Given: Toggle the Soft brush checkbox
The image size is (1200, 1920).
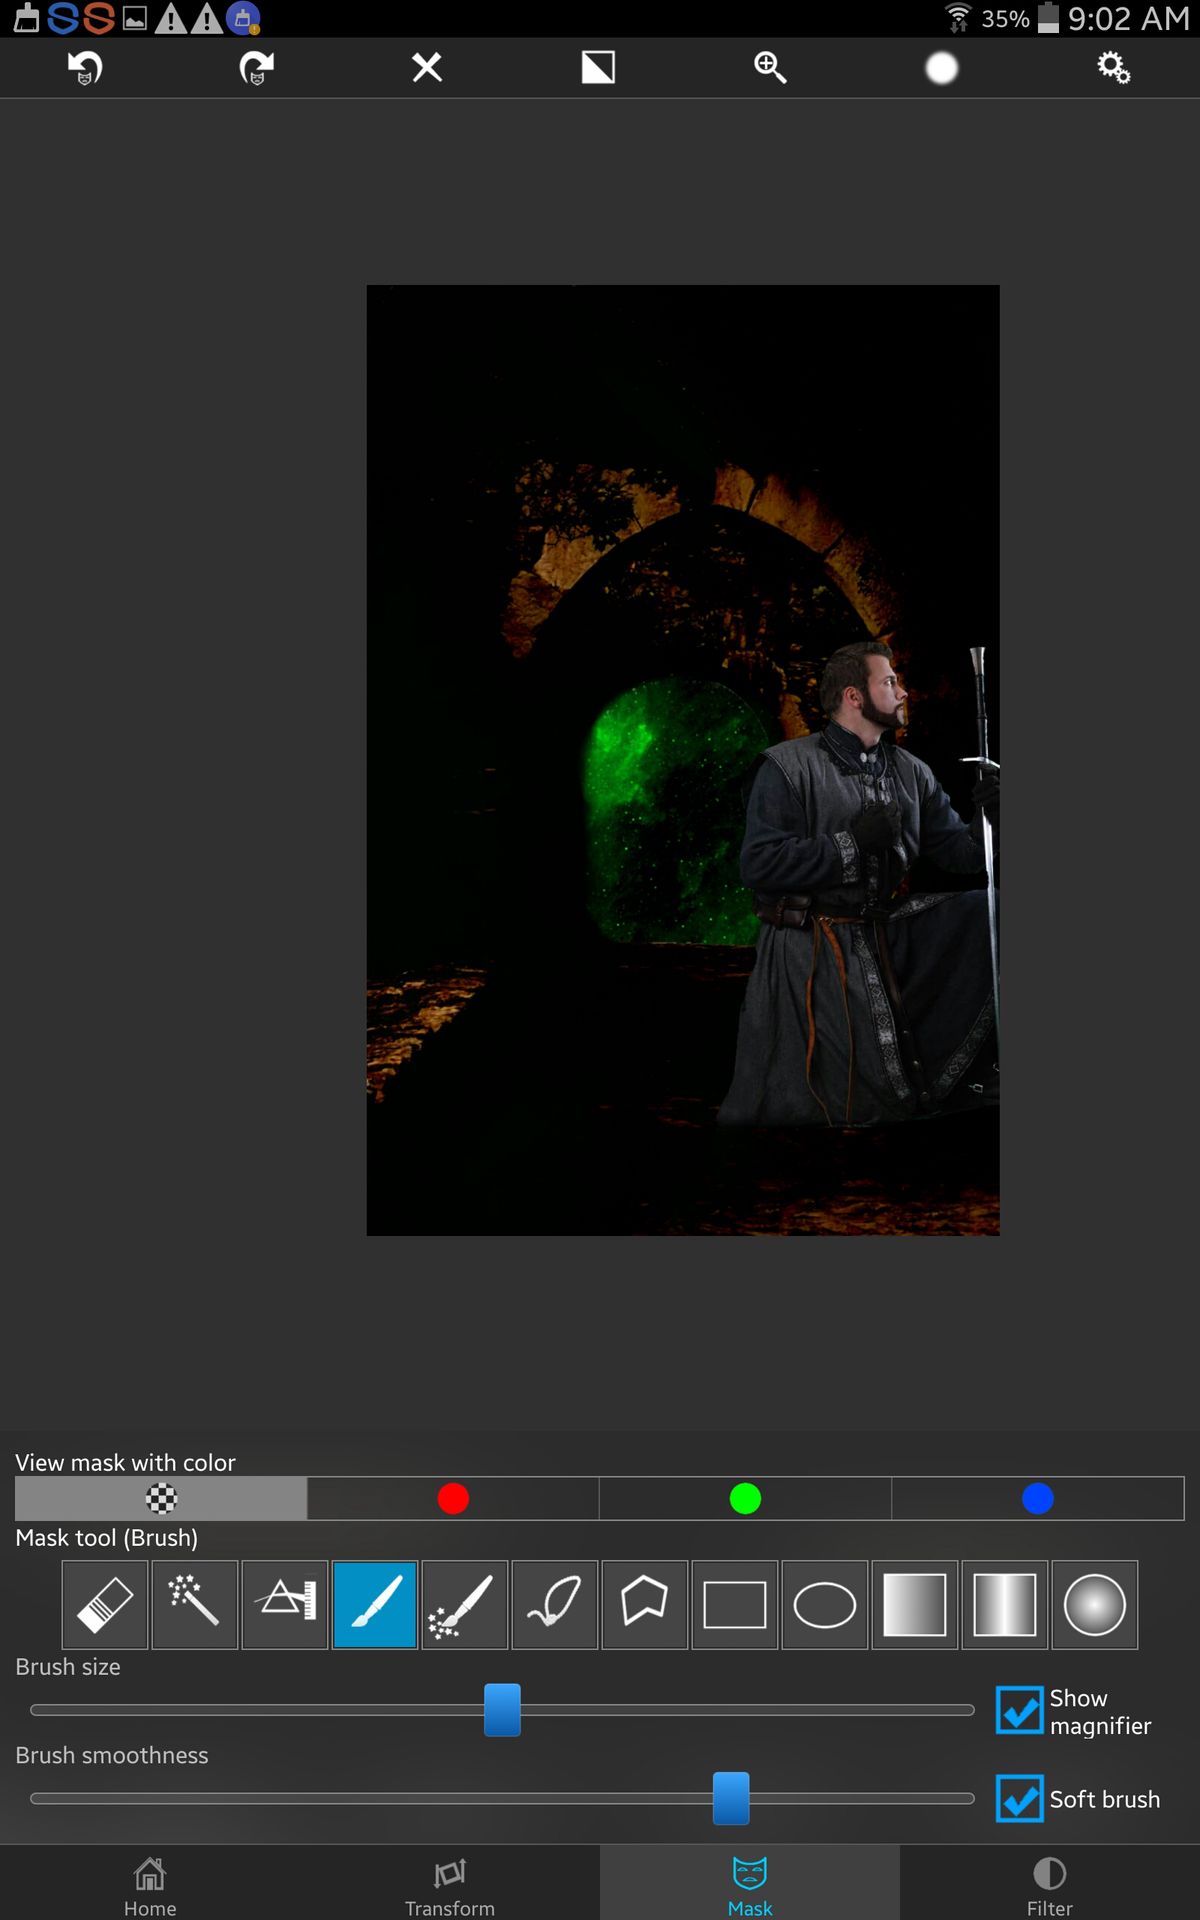Looking at the screenshot, I should pyautogui.click(x=1020, y=1798).
